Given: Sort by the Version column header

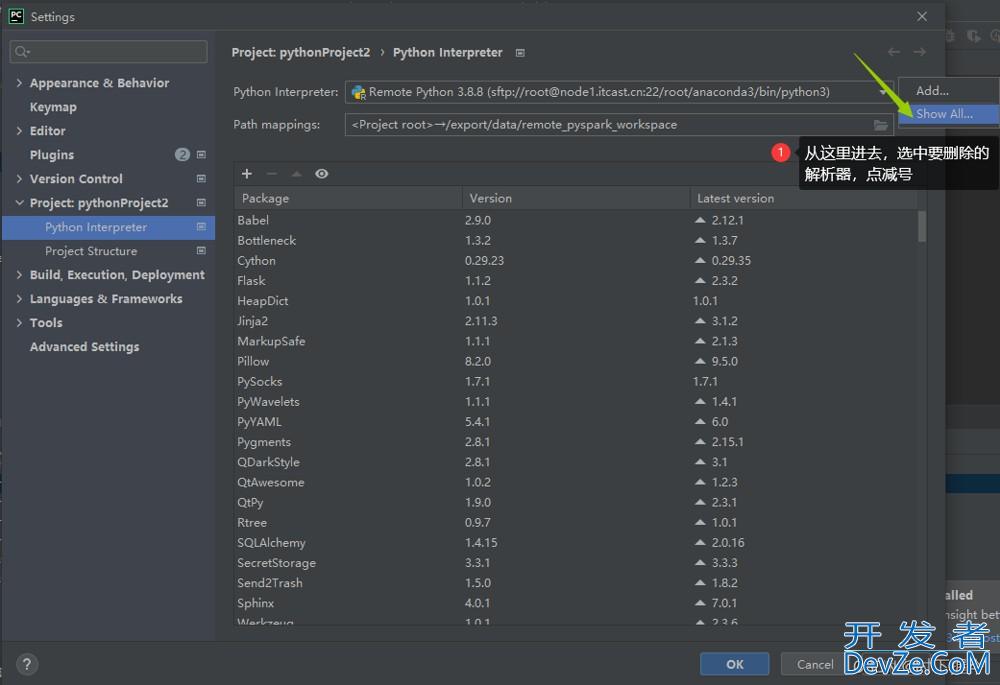Looking at the screenshot, I should pos(577,198).
